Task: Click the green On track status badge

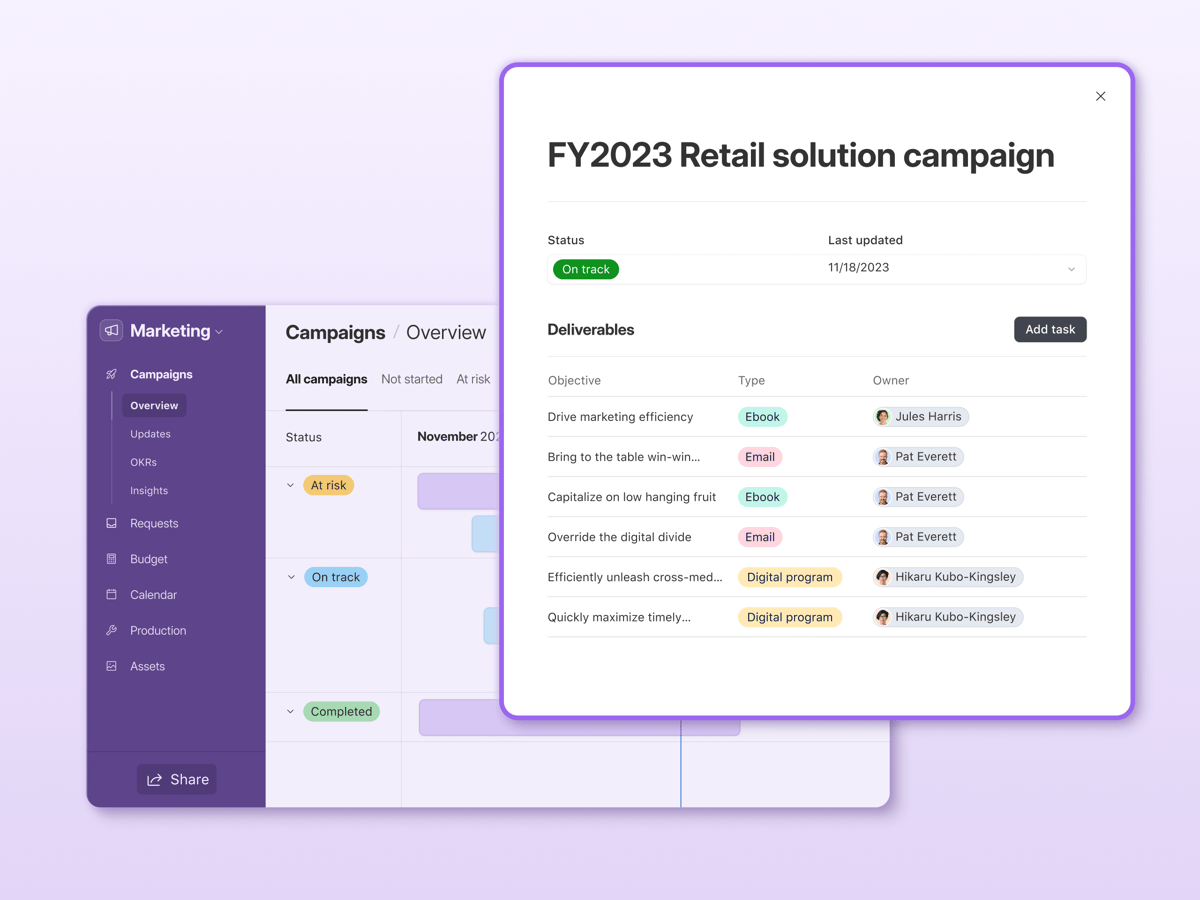Action: 585,268
